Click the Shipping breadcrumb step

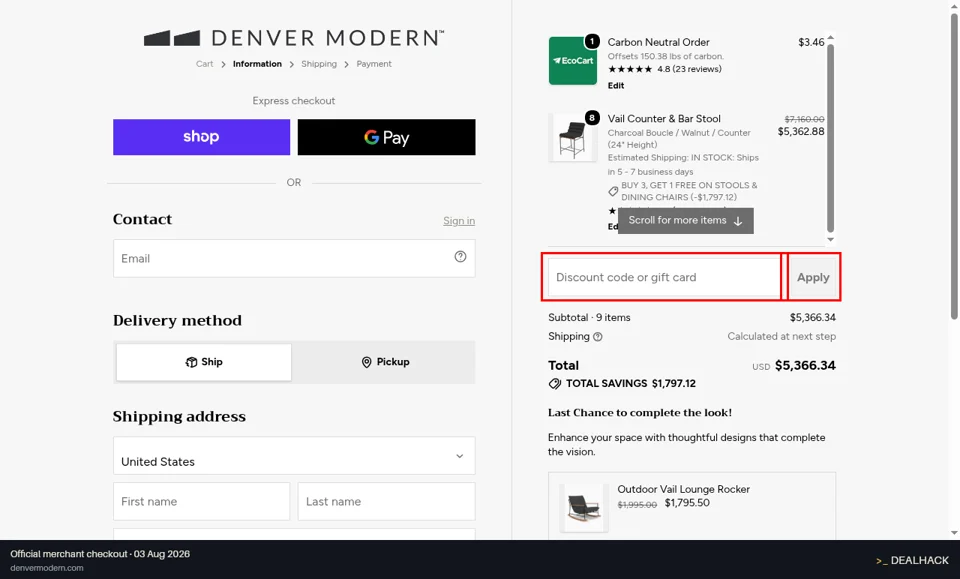pos(319,64)
